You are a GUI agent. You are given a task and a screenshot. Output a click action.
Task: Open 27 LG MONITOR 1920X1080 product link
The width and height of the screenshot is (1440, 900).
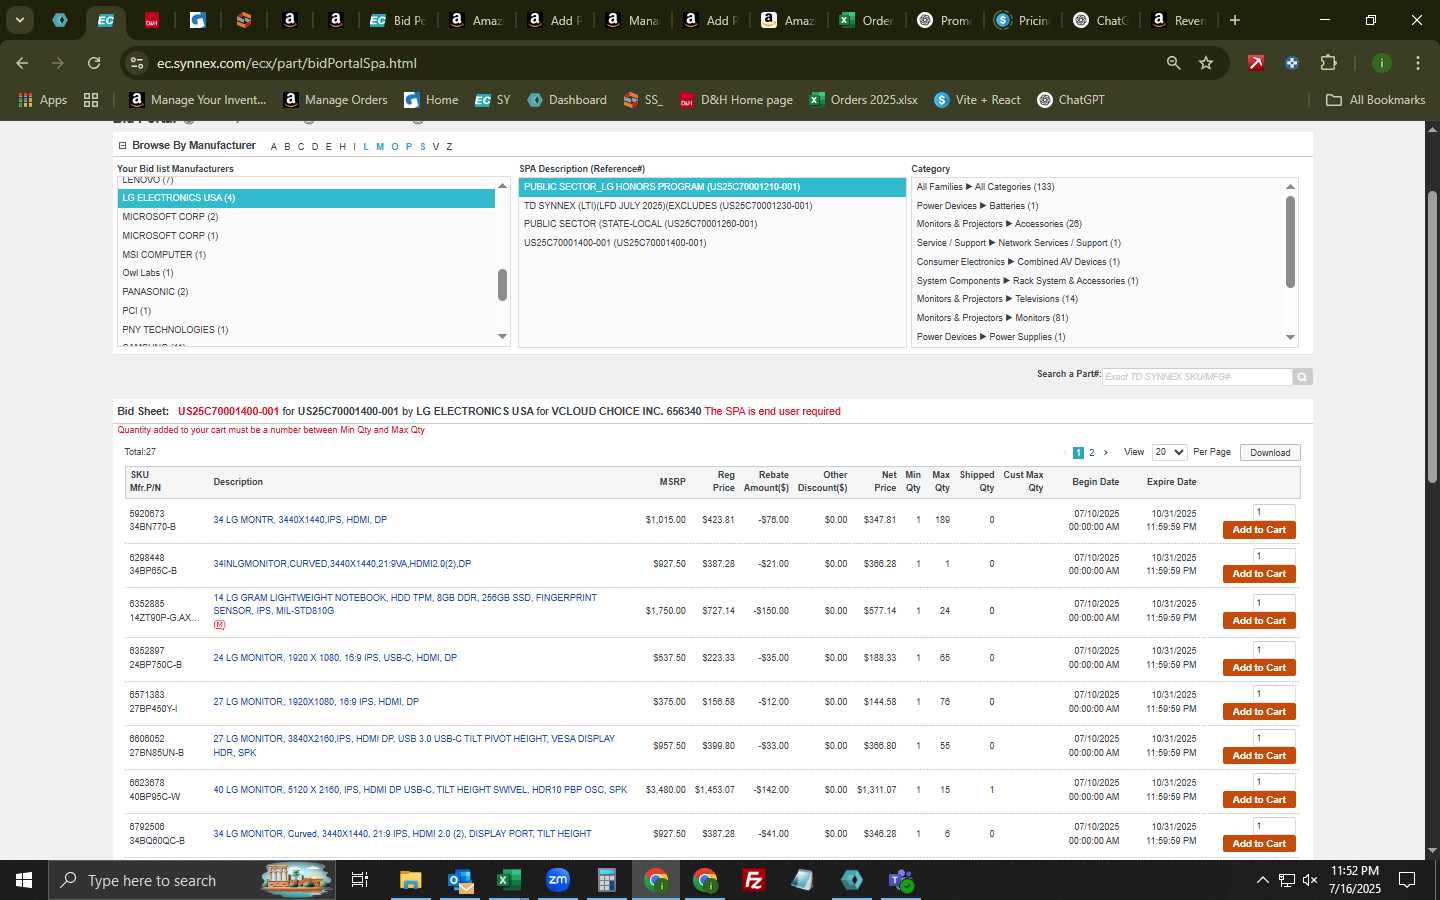click(316, 702)
